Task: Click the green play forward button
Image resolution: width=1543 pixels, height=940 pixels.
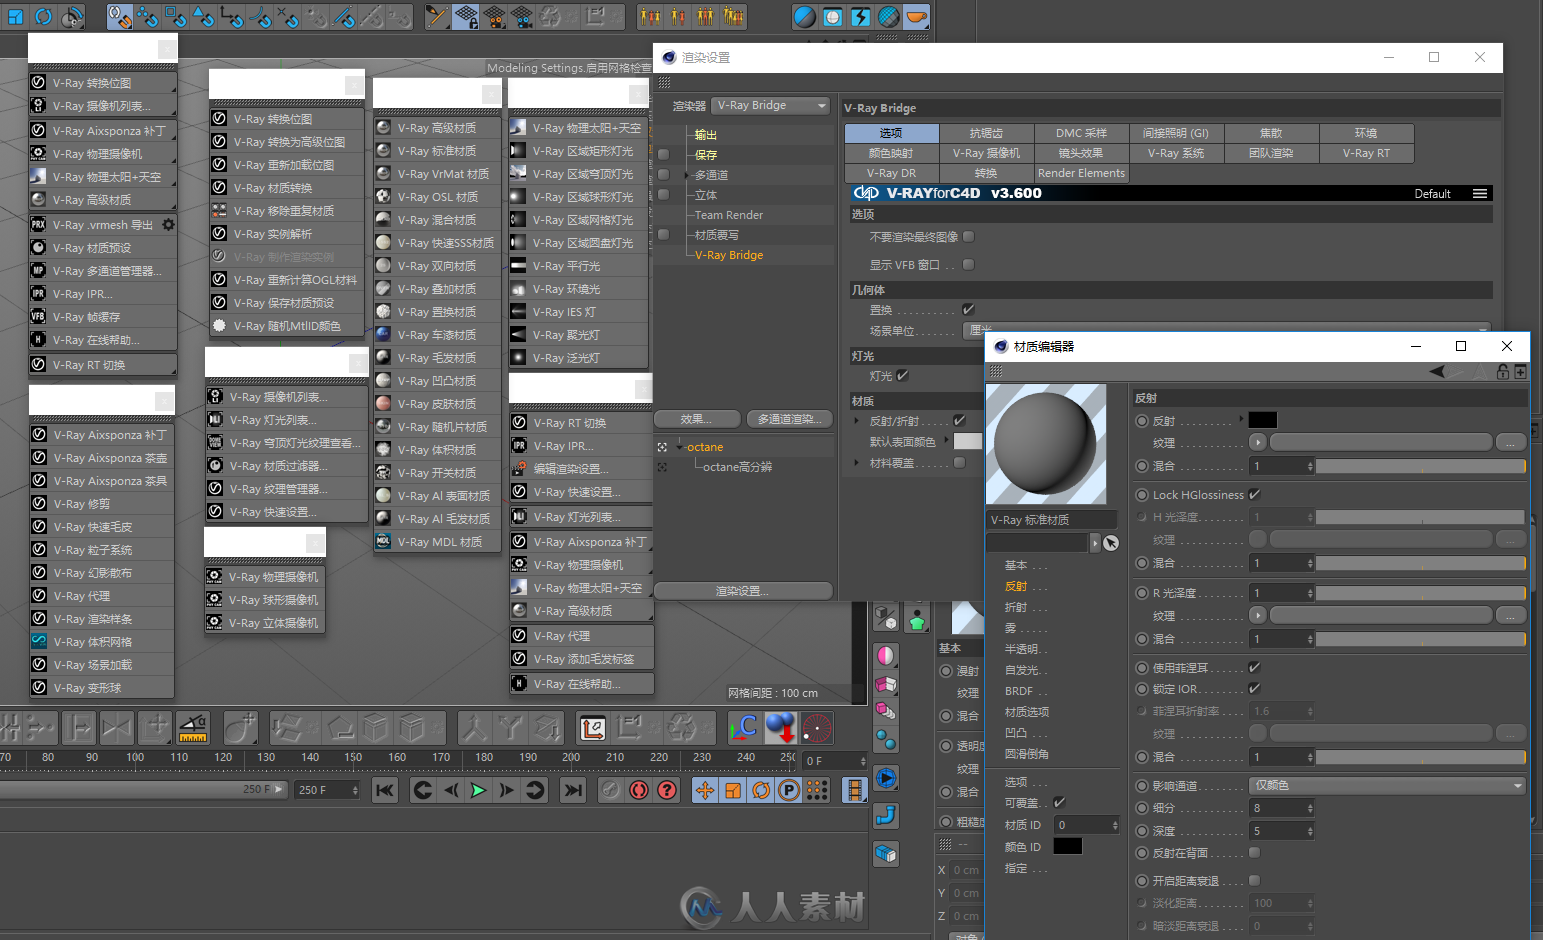Action: [478, 790]
